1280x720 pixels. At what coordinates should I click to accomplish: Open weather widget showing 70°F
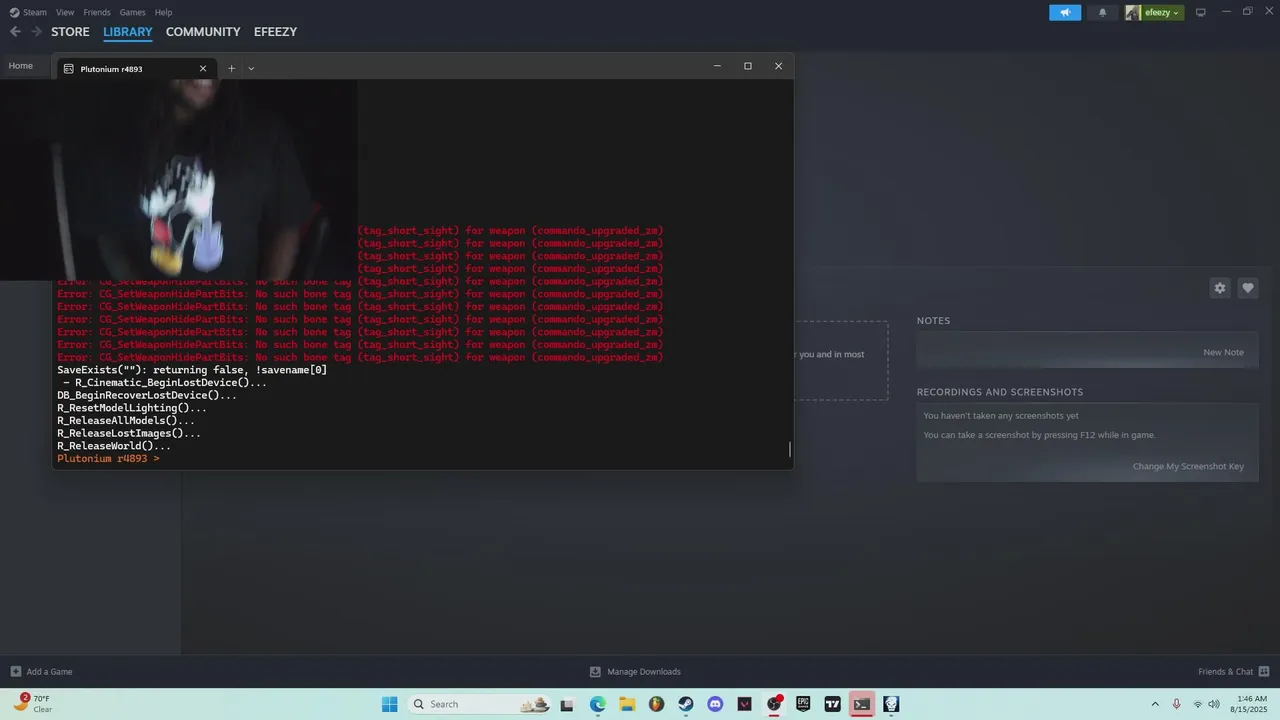tap(32, 704)
